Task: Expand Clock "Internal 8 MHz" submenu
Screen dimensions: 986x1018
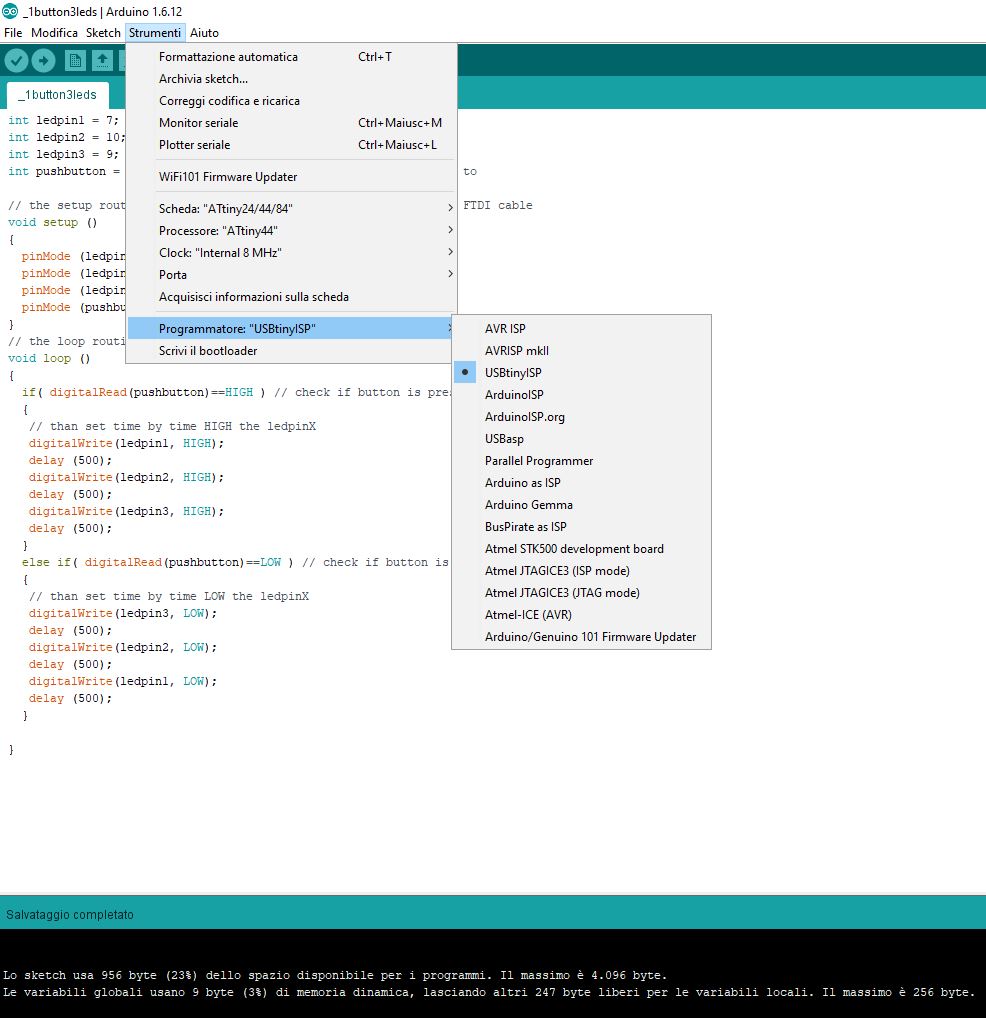Action: coord(291,253)
